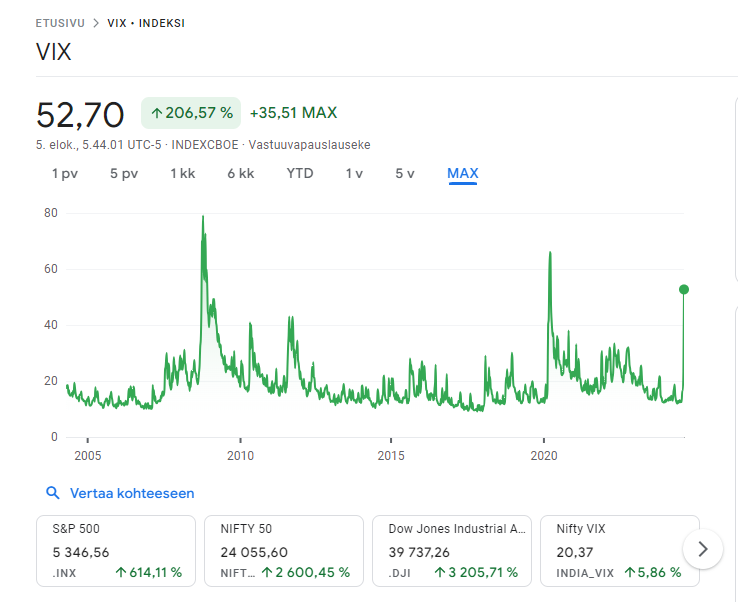Screen dimensions: 738x602
Task: Open the Vertaa kohteeseen compare link
Action: click(x=132, y=493)
